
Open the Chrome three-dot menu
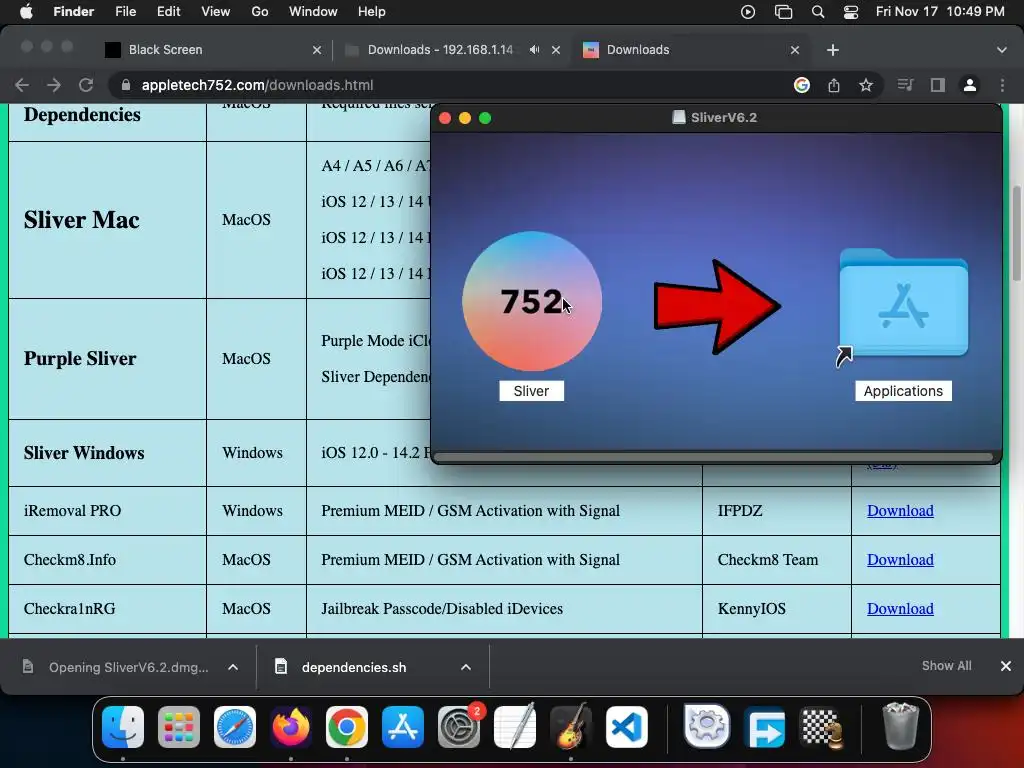[1002, 85]
